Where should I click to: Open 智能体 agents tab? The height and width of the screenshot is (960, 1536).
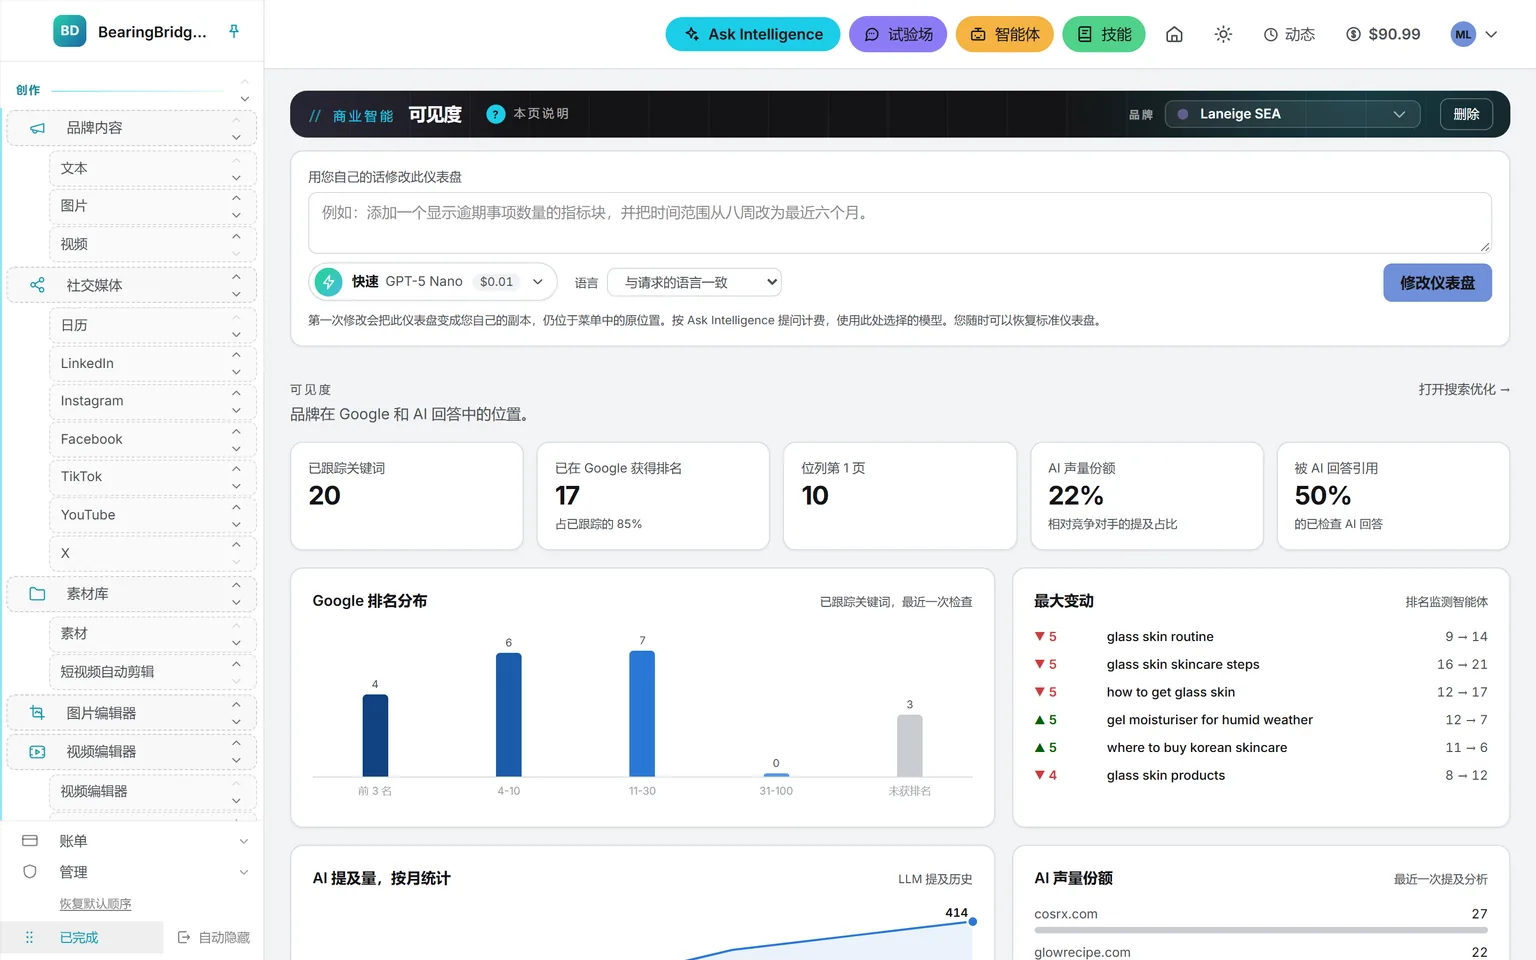[x=1005, y=34]
